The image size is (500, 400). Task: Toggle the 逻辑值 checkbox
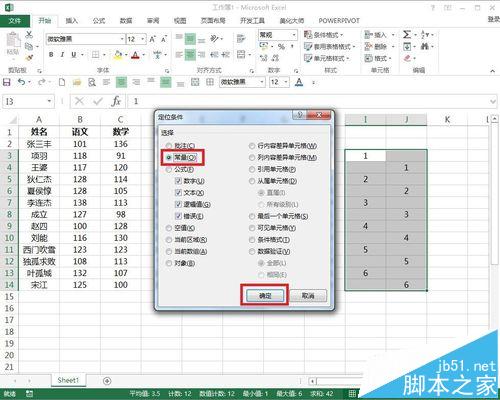tap(193, 204)
